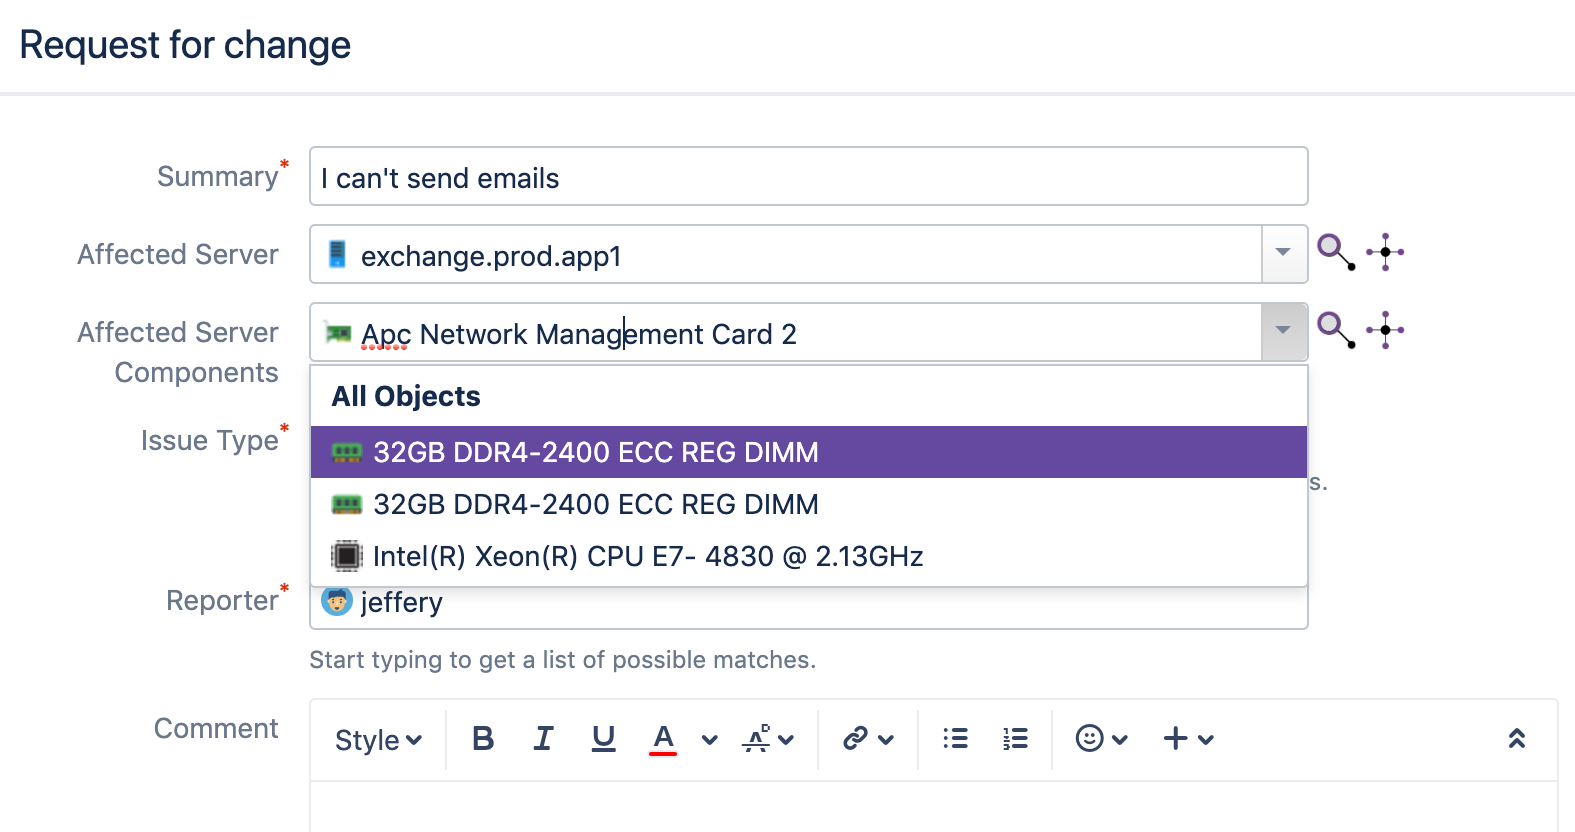Open the emoji picker dropdown
The height and width of the screenshot is (832, 1575).
pos(1101,739)
